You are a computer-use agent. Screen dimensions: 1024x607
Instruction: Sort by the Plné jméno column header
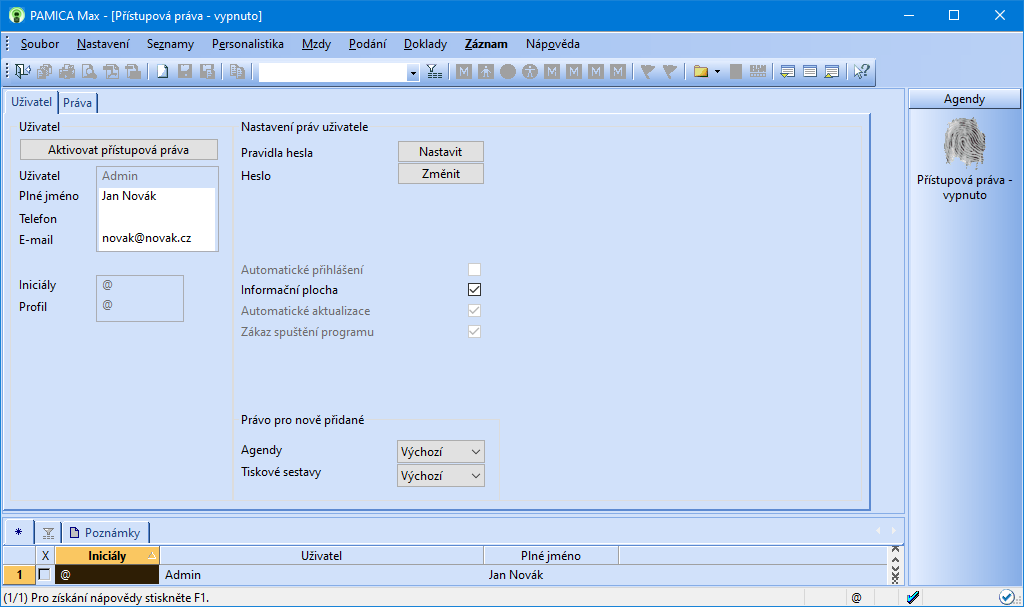tap(551, 556)
